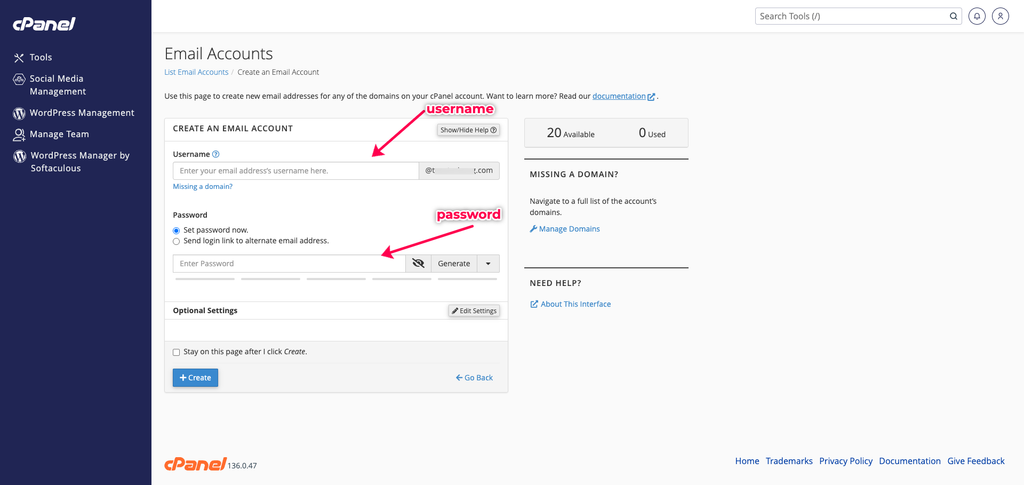Open the Give Feedback footer link
The height and width of the screenshot is (485, 1024).
pyautogui.click(x=976, y=461)
